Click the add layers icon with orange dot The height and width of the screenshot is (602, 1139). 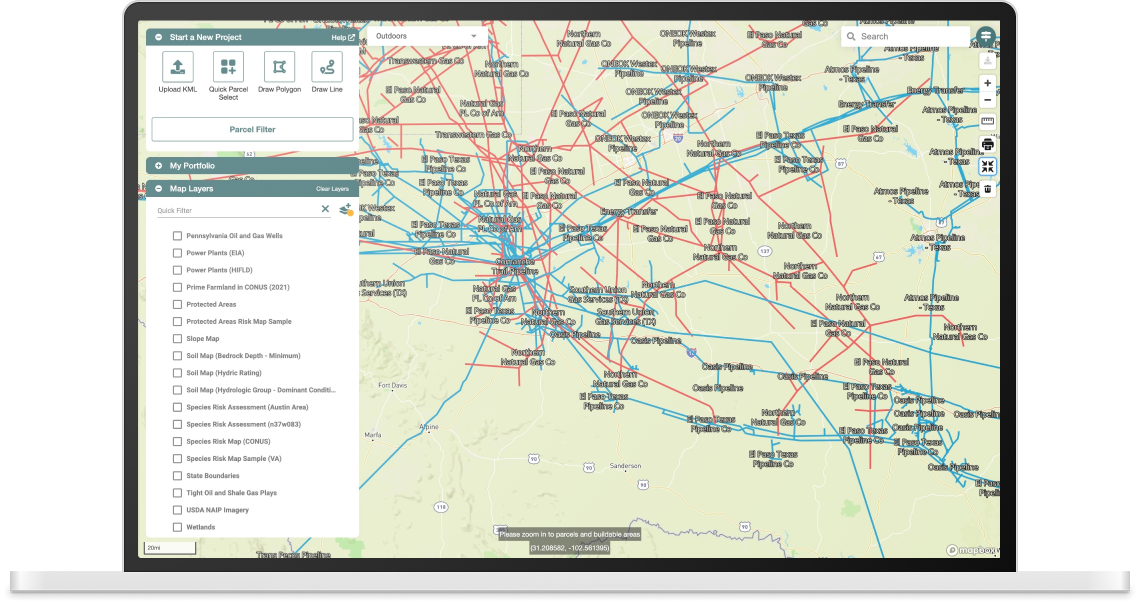[x=346, y=210]
